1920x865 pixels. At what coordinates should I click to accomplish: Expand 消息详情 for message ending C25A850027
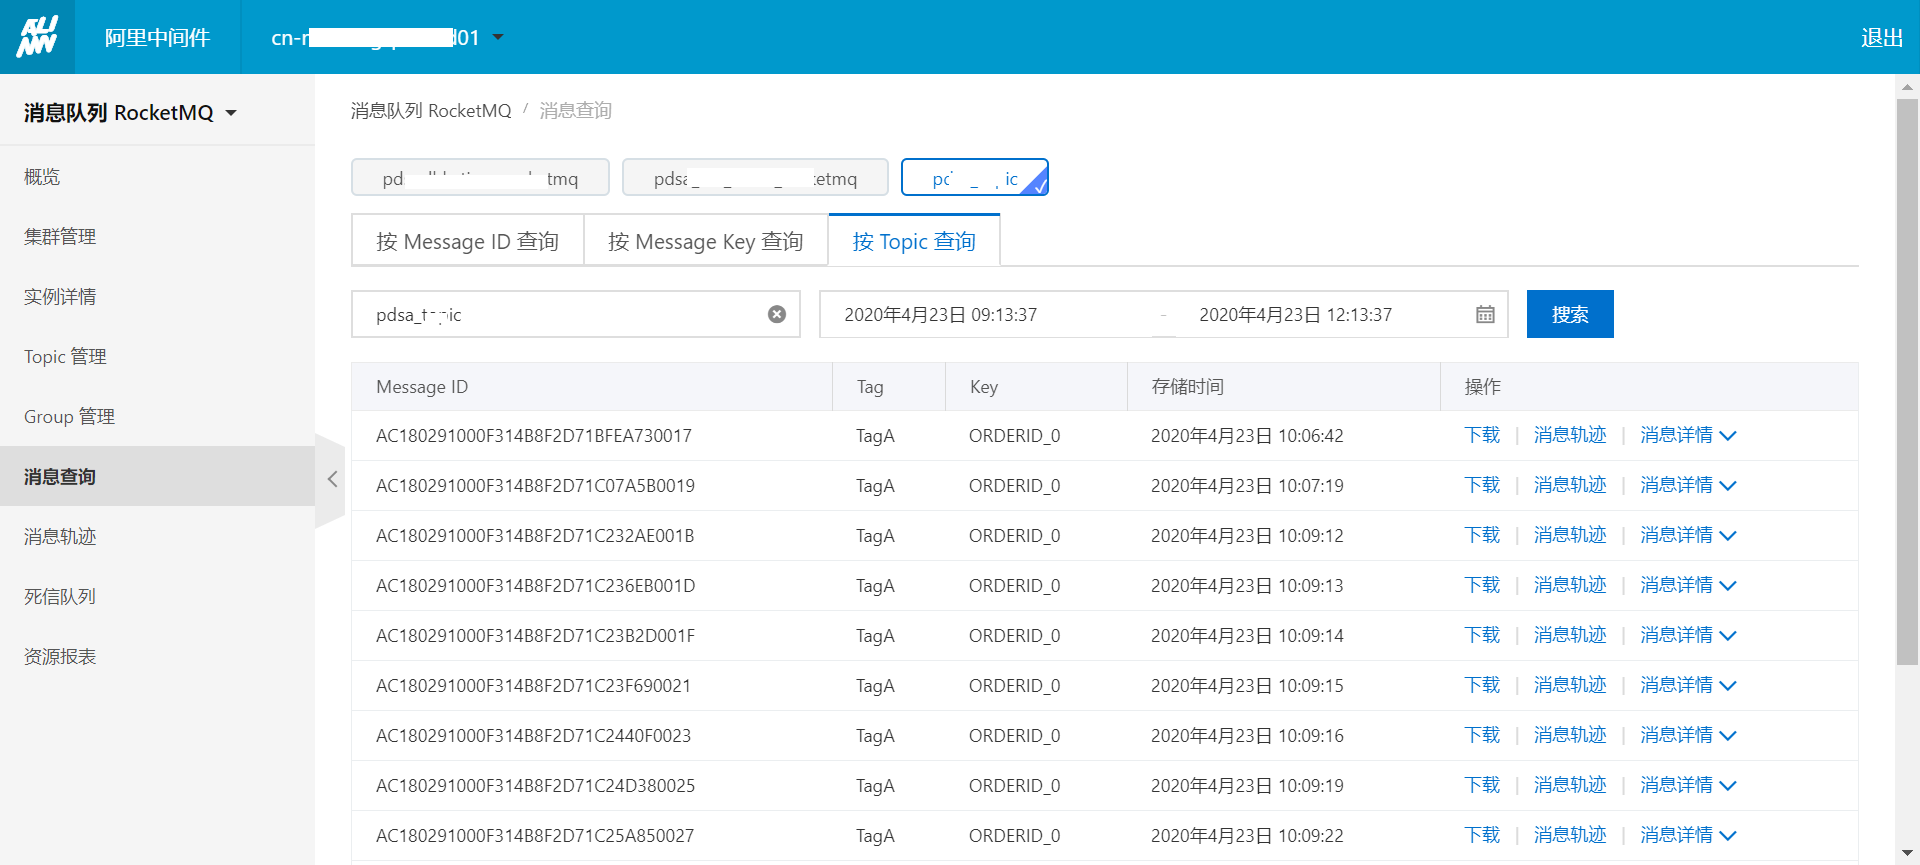pyautogui.click(x=1688, y=836)
